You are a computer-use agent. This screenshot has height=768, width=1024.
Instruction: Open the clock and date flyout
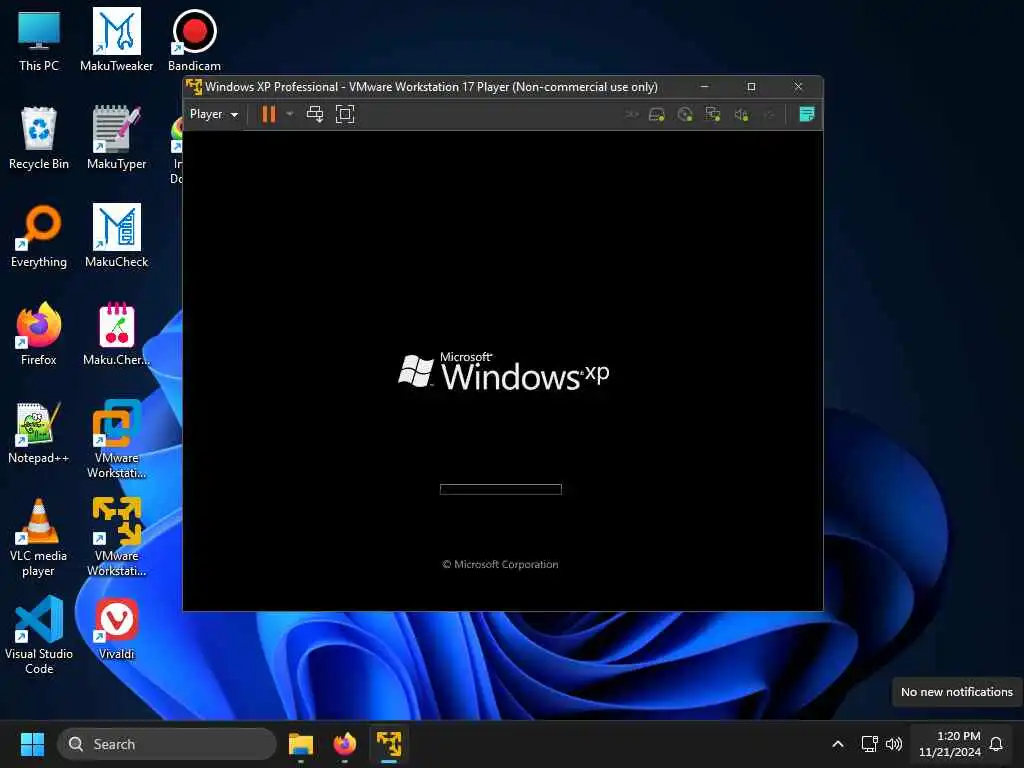pos(950,744)
